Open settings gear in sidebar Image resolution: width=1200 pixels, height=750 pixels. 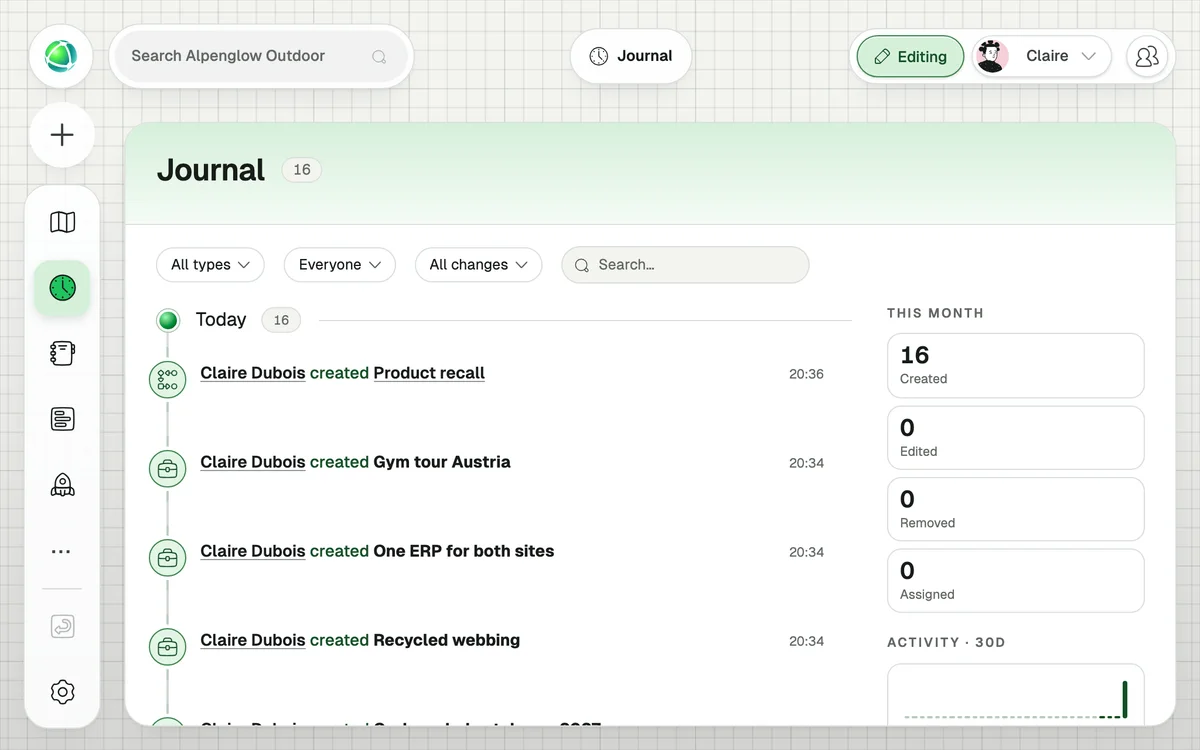(x=62, y=692)
